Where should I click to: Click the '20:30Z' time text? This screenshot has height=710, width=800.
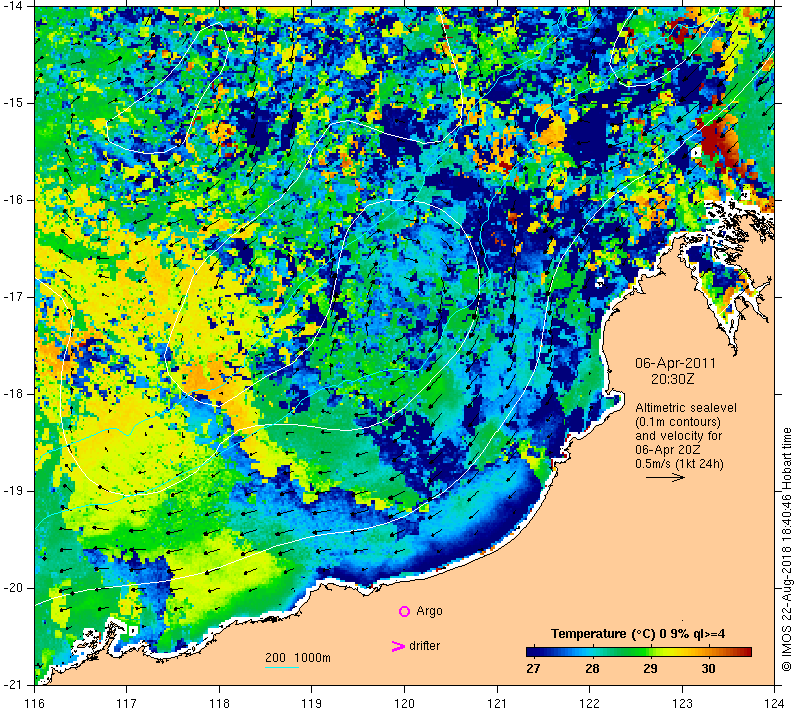pos(672,379)
